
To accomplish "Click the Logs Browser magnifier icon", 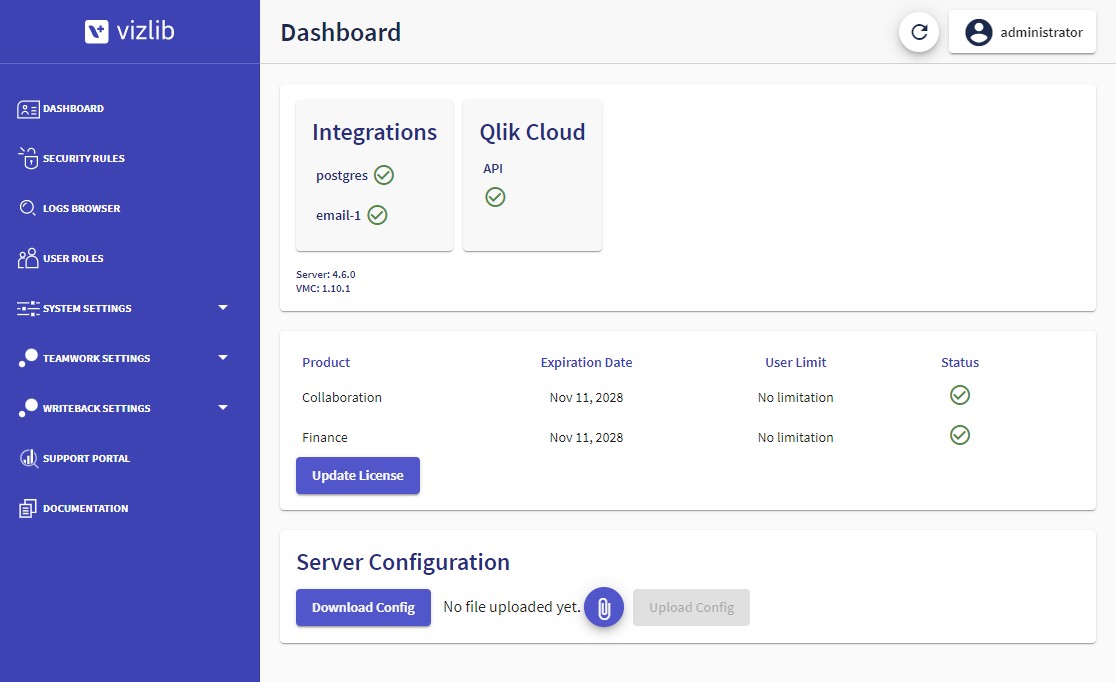I will tap(28, 208).
